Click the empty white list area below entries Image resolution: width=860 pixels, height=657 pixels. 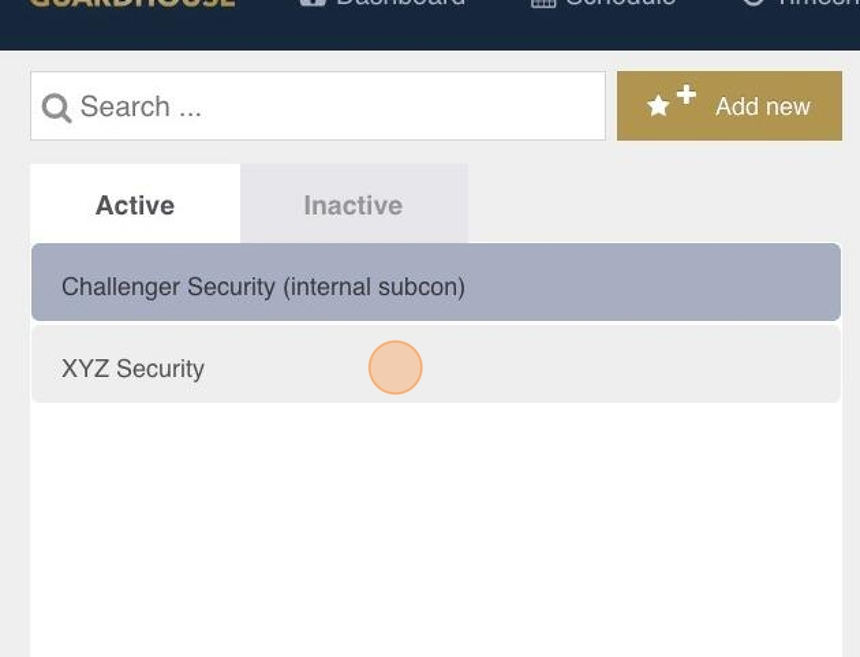pyautogui.click(x=436, y=529)
